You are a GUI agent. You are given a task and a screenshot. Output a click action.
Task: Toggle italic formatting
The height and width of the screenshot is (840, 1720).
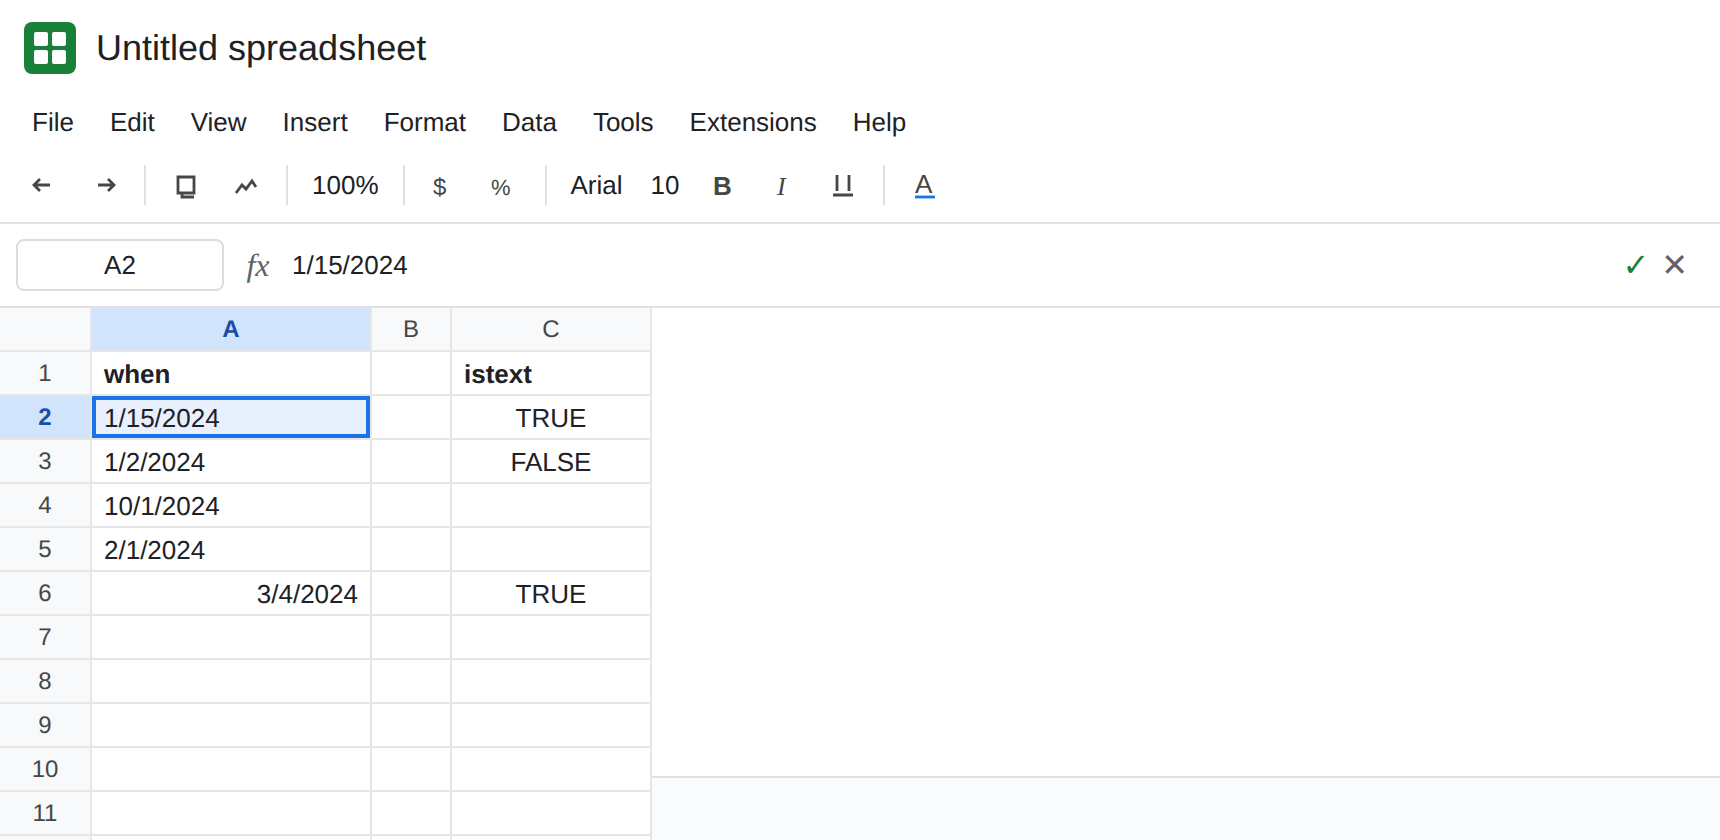click(781, 186)
